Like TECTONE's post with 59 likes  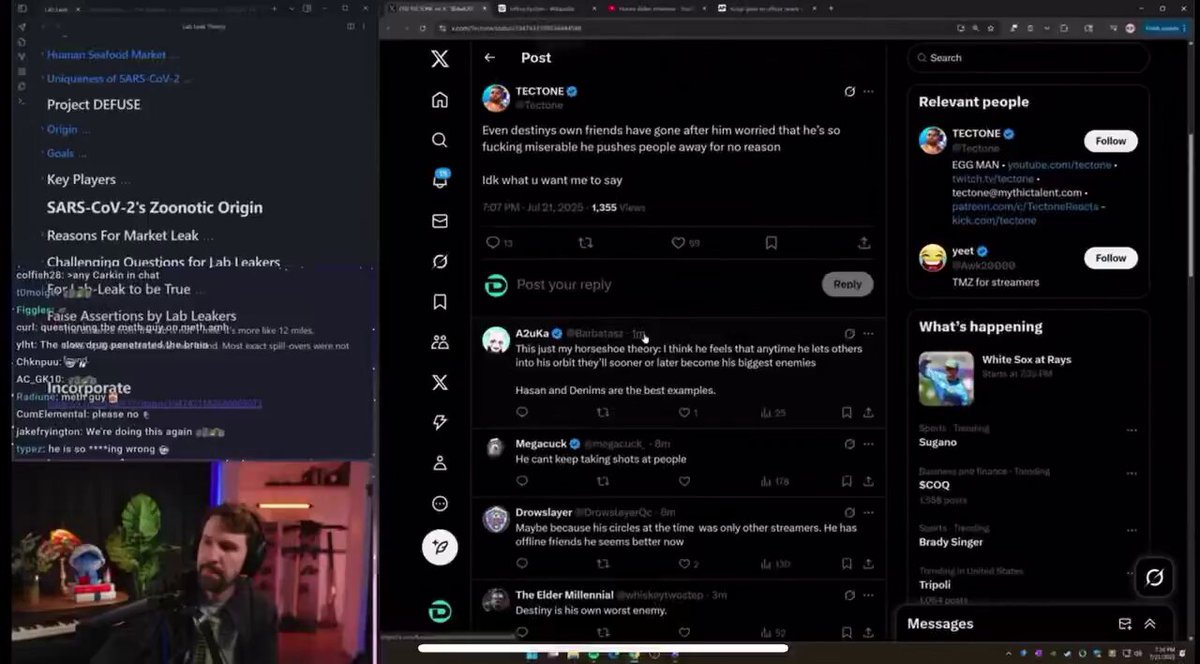pyautogui.click(x=678, y=243)
